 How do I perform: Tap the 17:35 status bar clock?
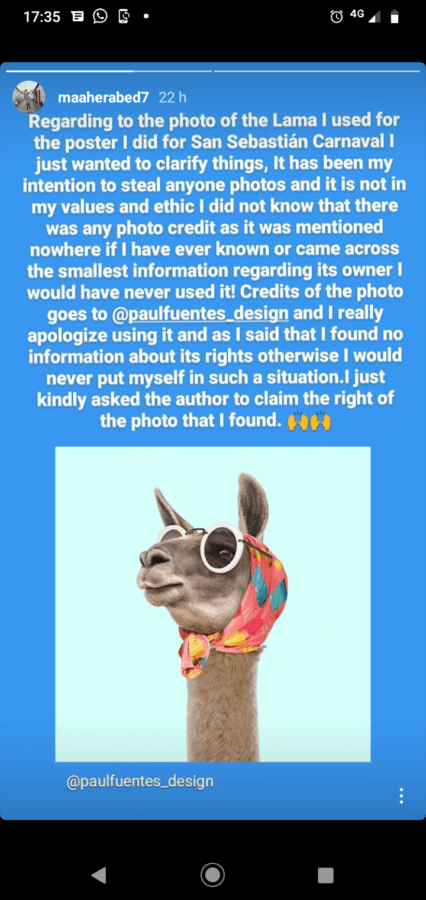42,17
